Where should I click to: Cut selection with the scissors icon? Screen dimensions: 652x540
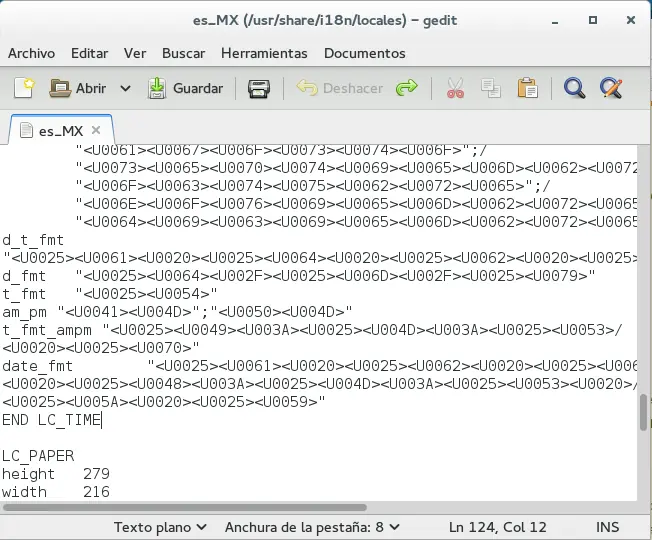click(x=455, y=88)
